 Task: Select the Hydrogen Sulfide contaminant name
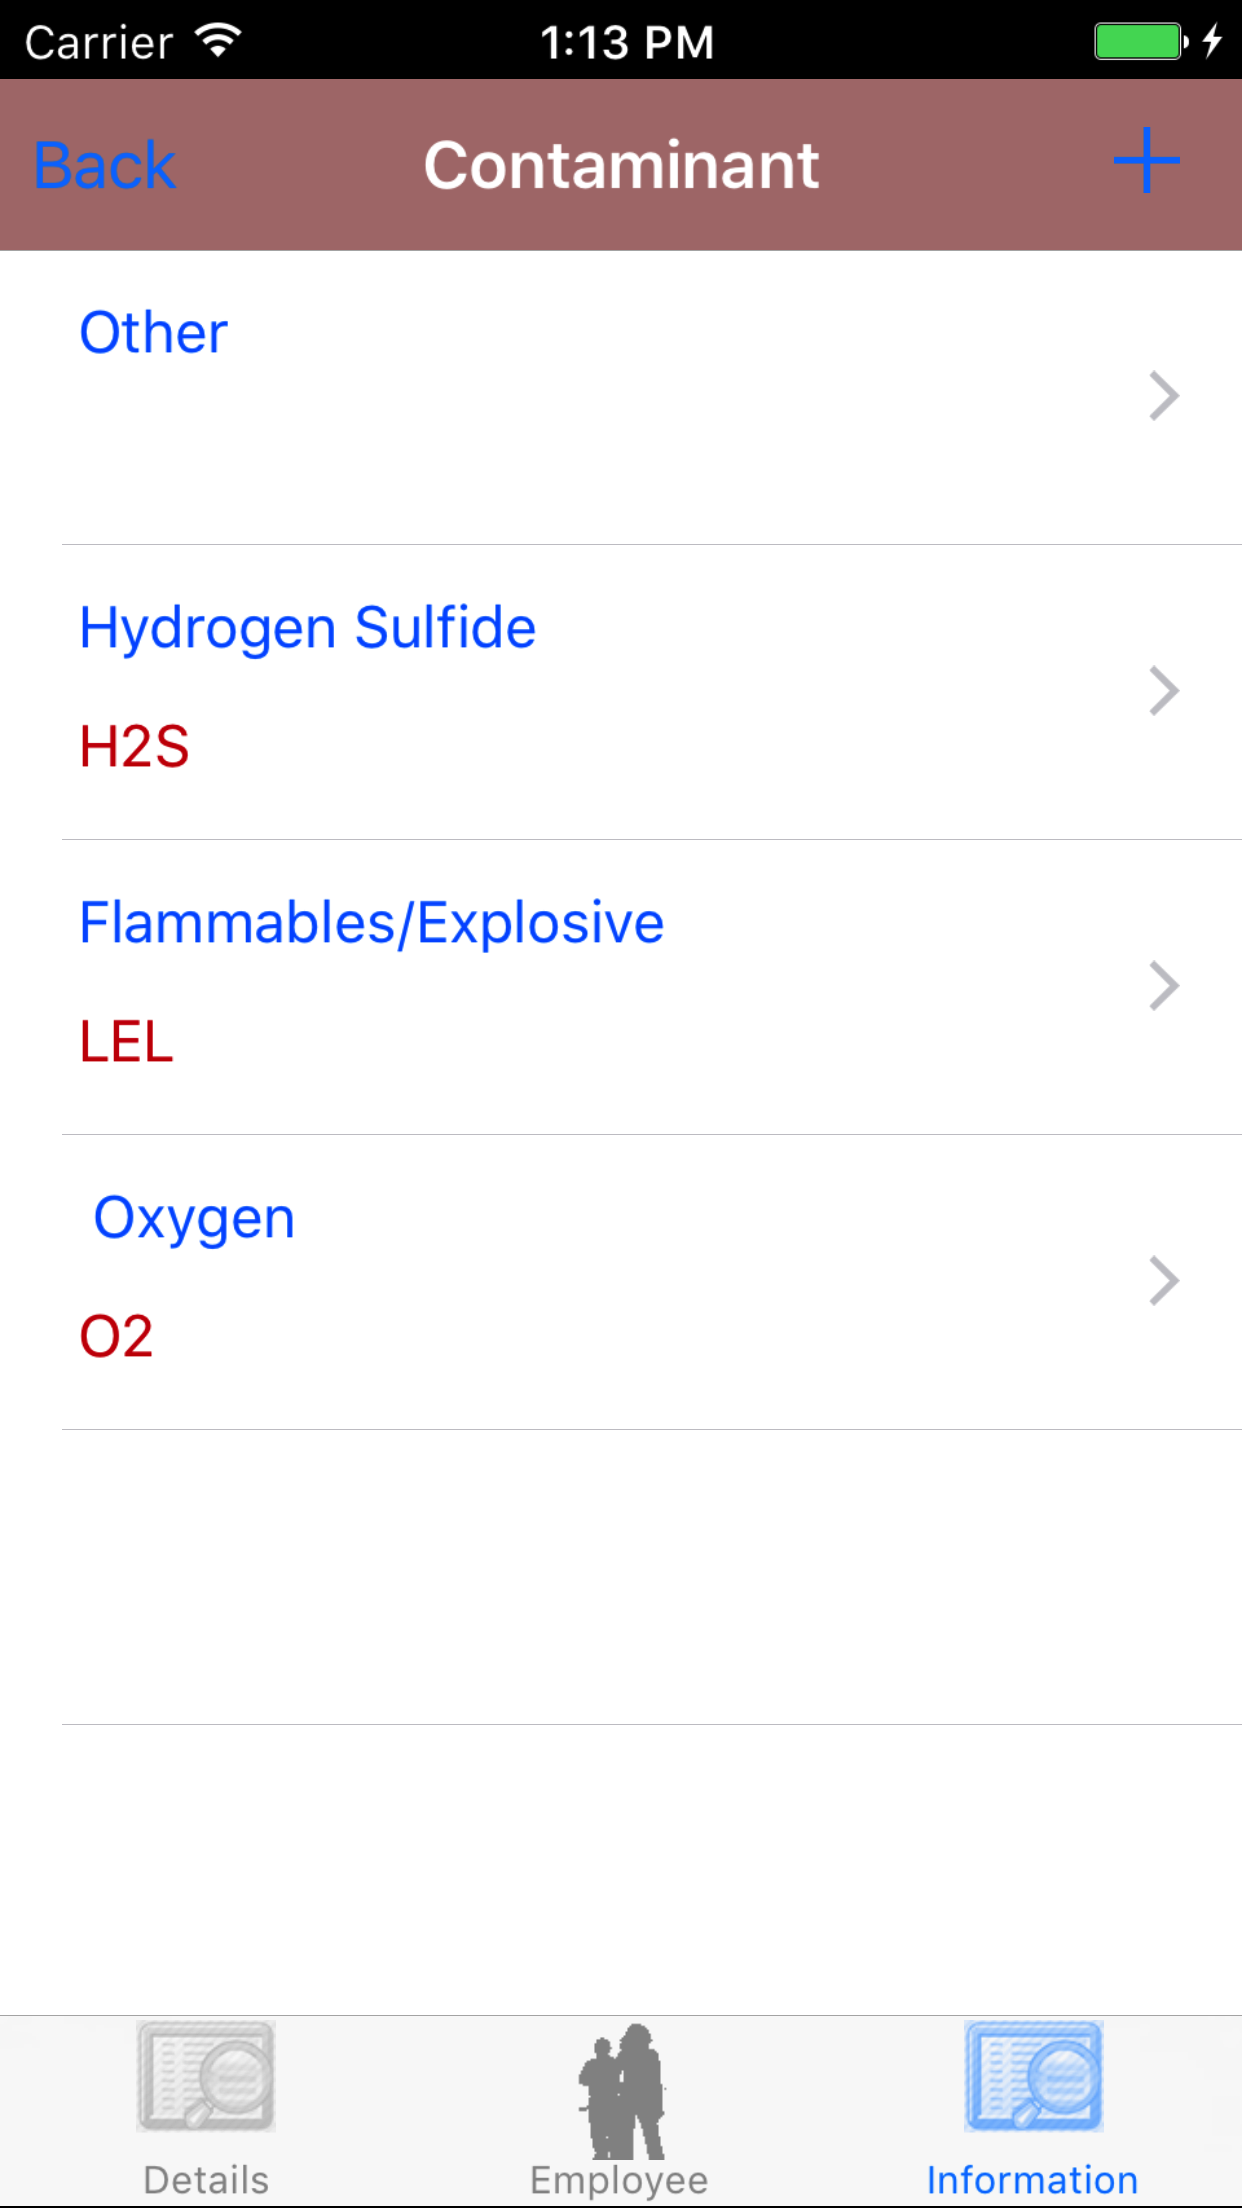[x=307, y=628]
